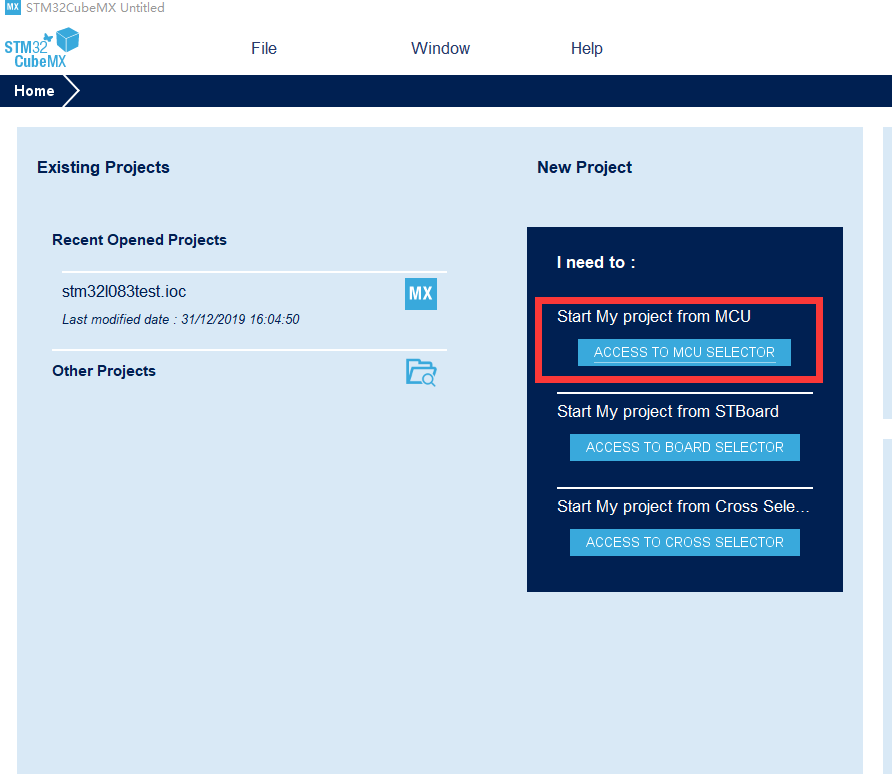Image resolution: width=892 pixels, height=782 pixels.
Task: Open stm32l083test.ioc recent project
Action: 123,291
